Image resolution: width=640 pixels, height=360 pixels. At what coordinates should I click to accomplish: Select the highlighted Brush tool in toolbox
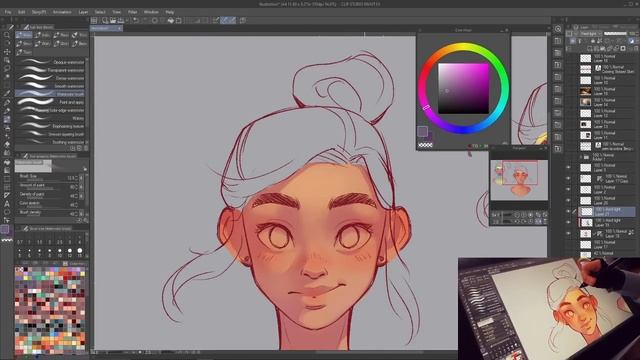[x=7, y=119]
